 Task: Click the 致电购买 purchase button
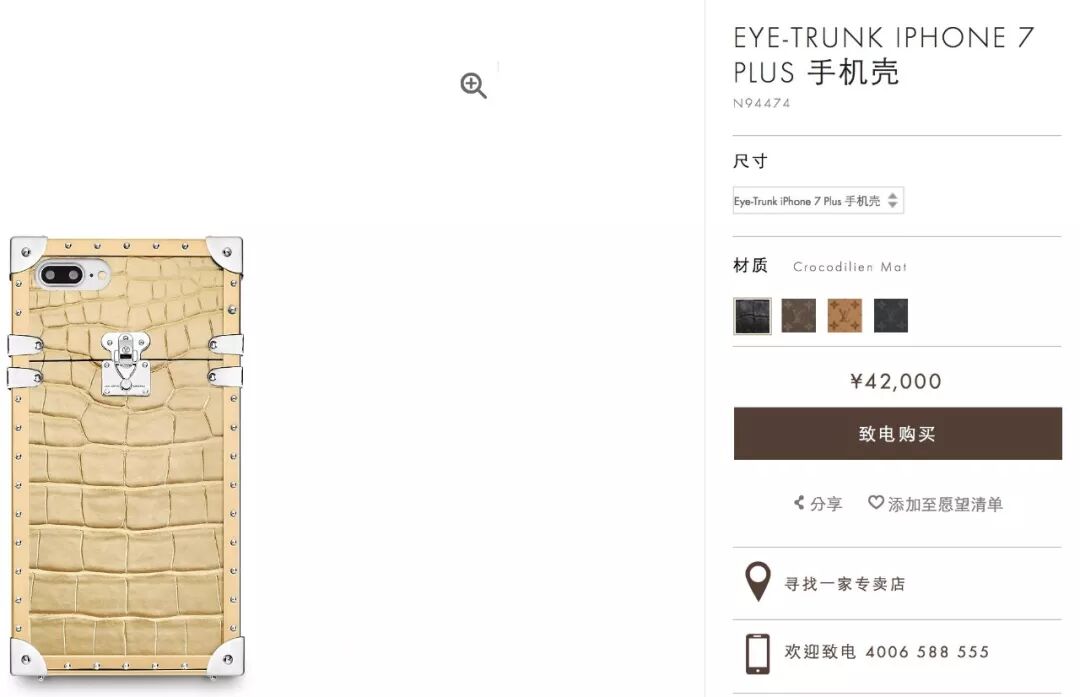pos(897,433)
